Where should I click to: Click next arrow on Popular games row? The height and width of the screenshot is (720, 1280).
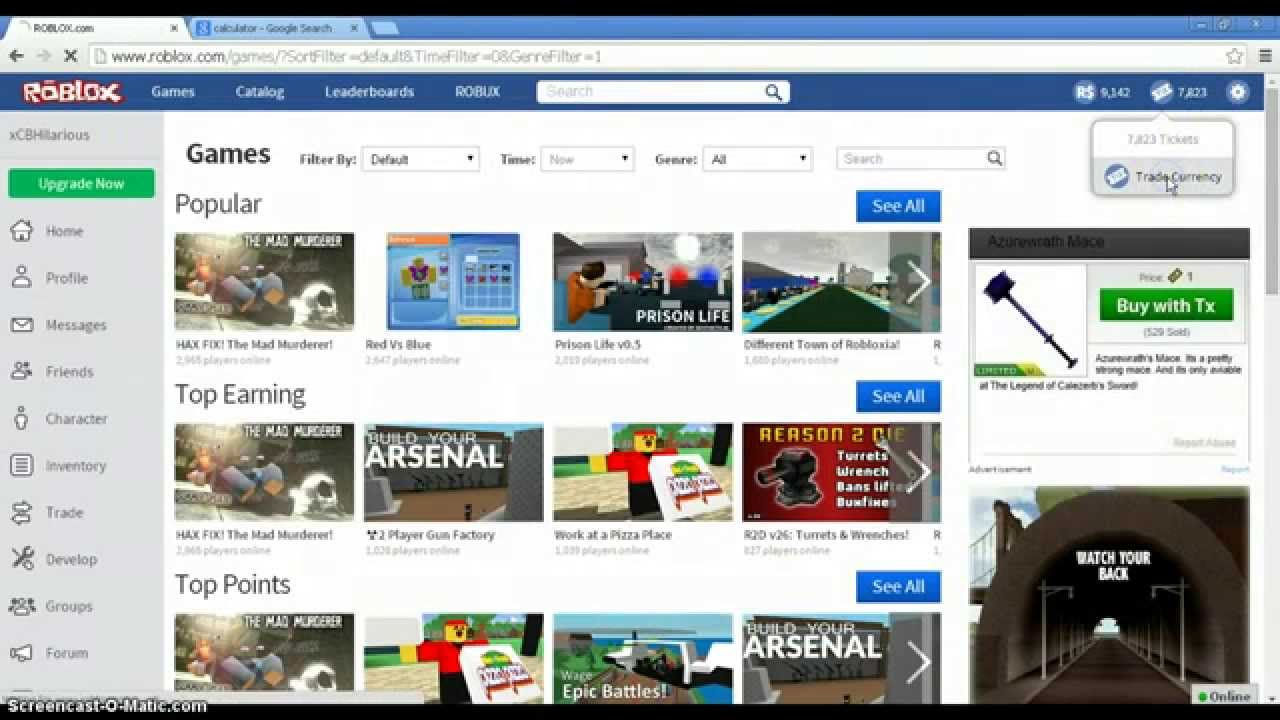(x=917, y=282)
